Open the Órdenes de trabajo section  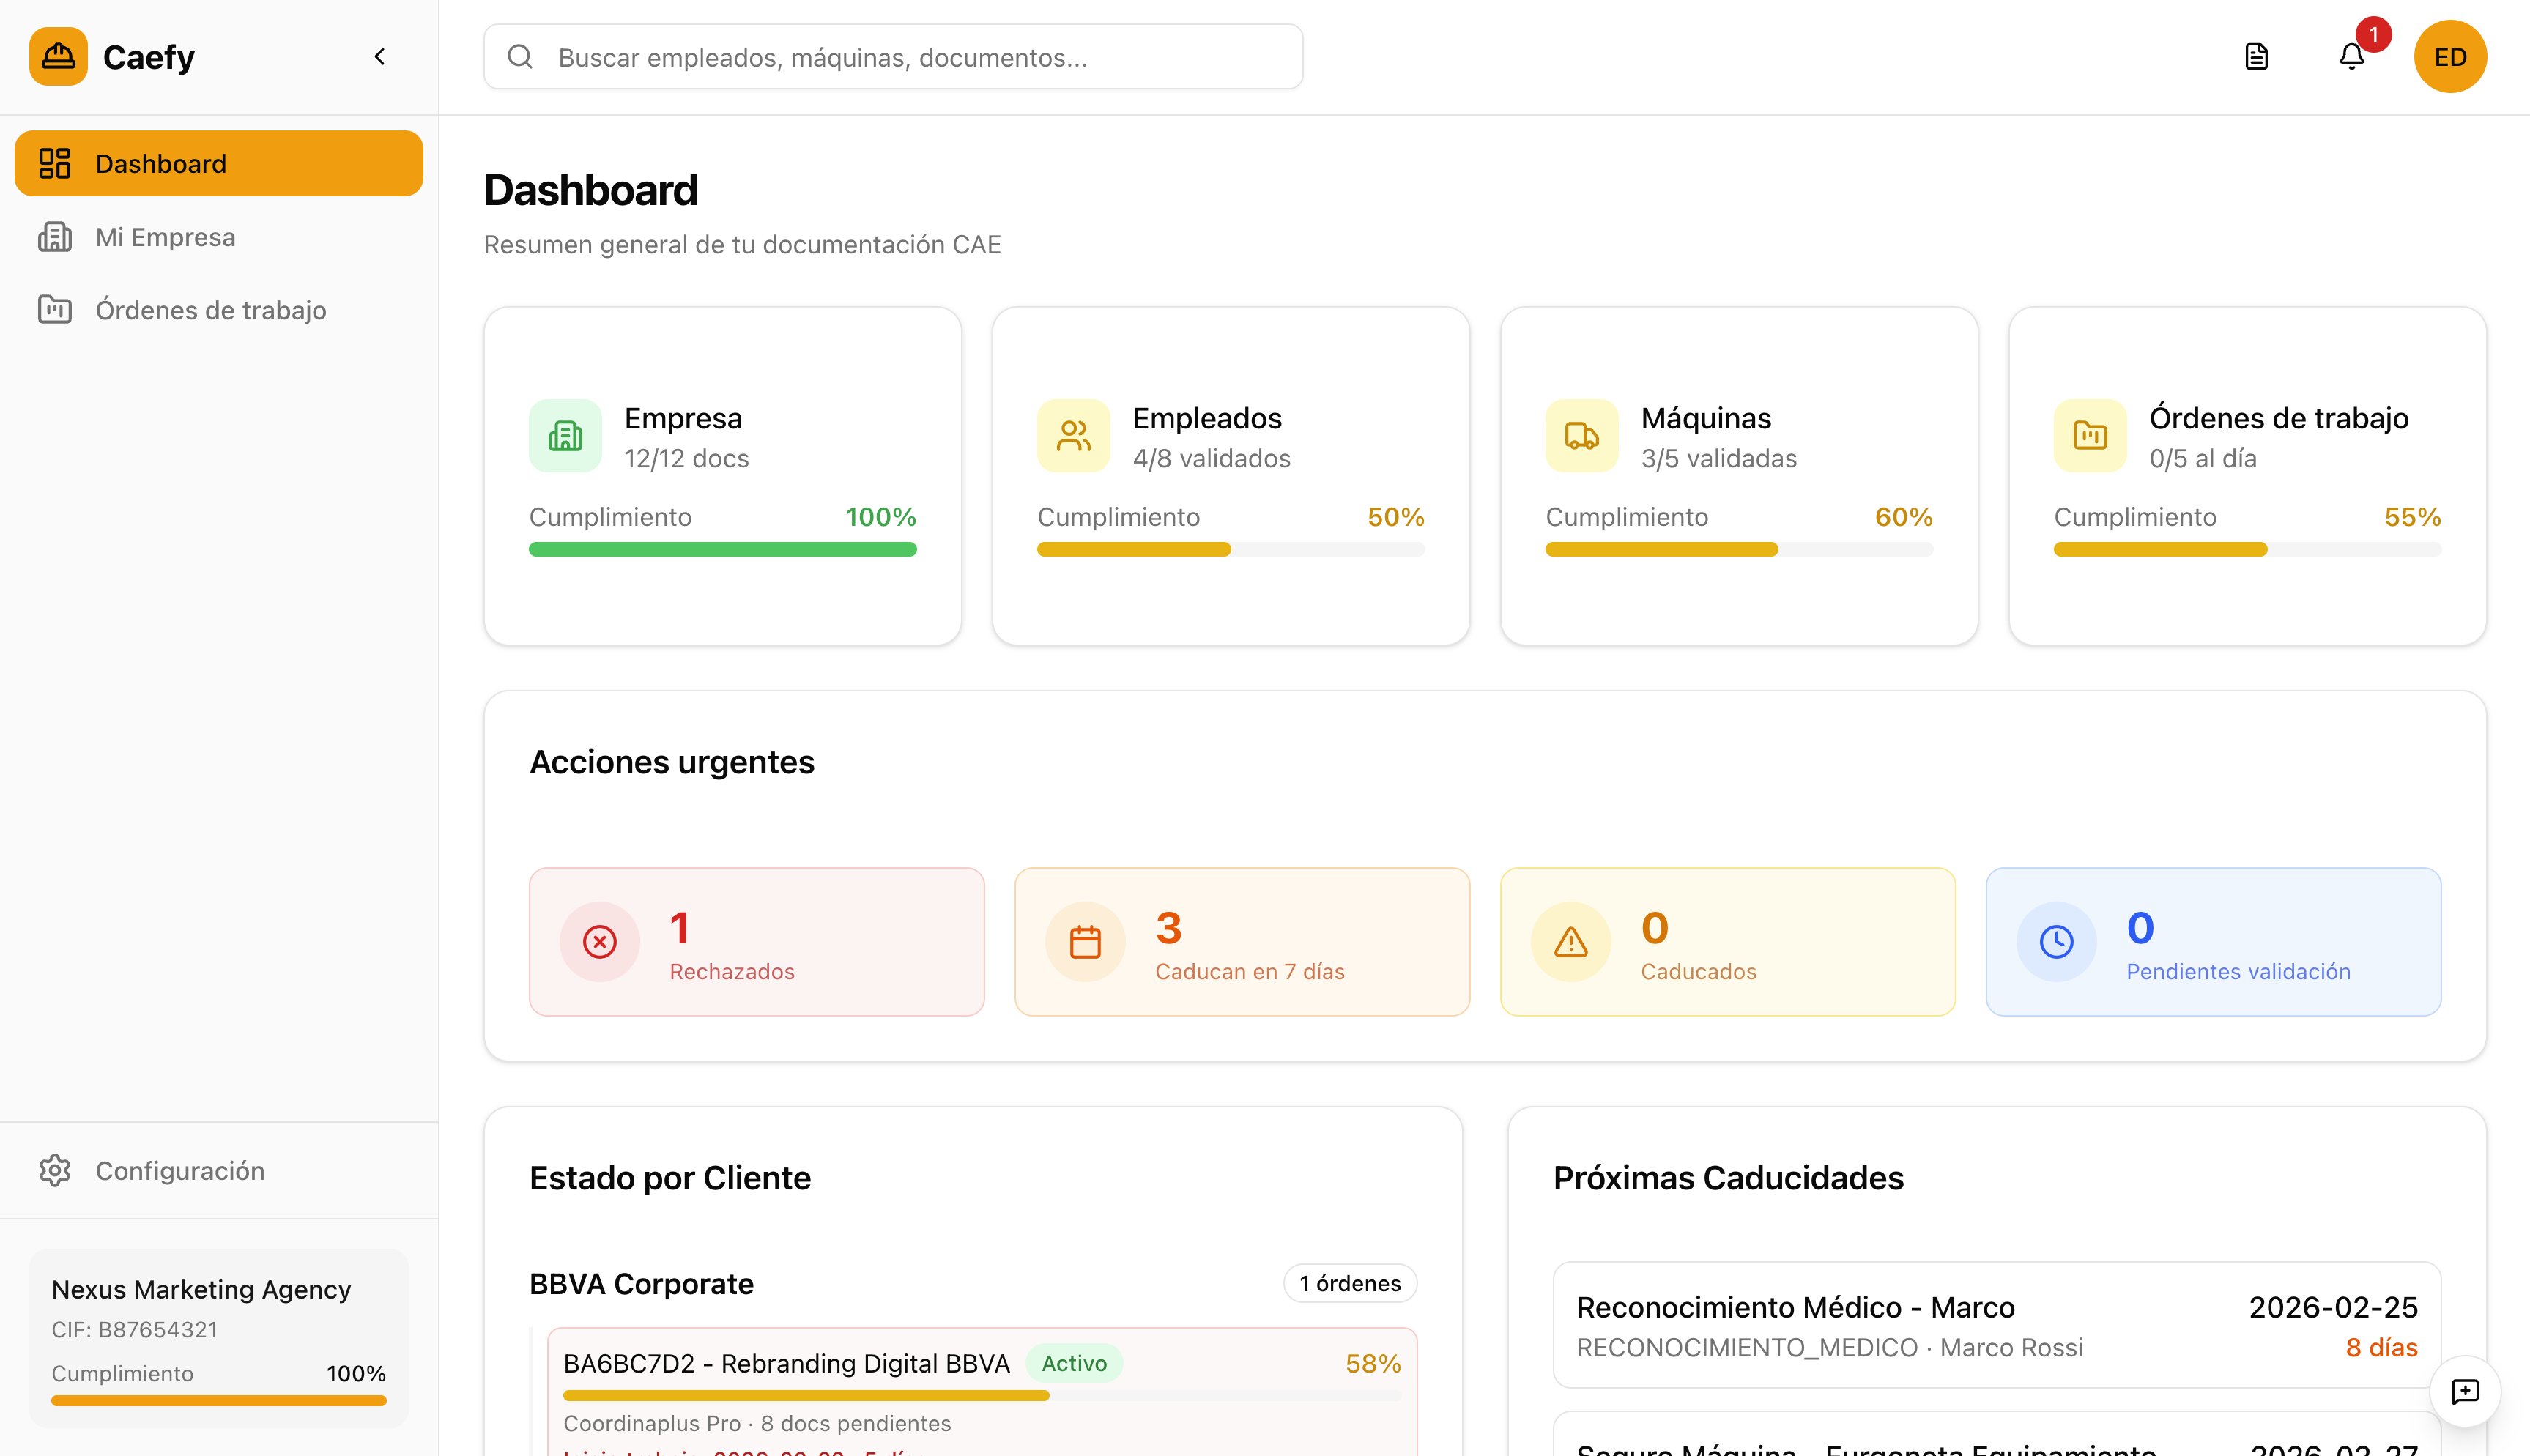[210, 310]
